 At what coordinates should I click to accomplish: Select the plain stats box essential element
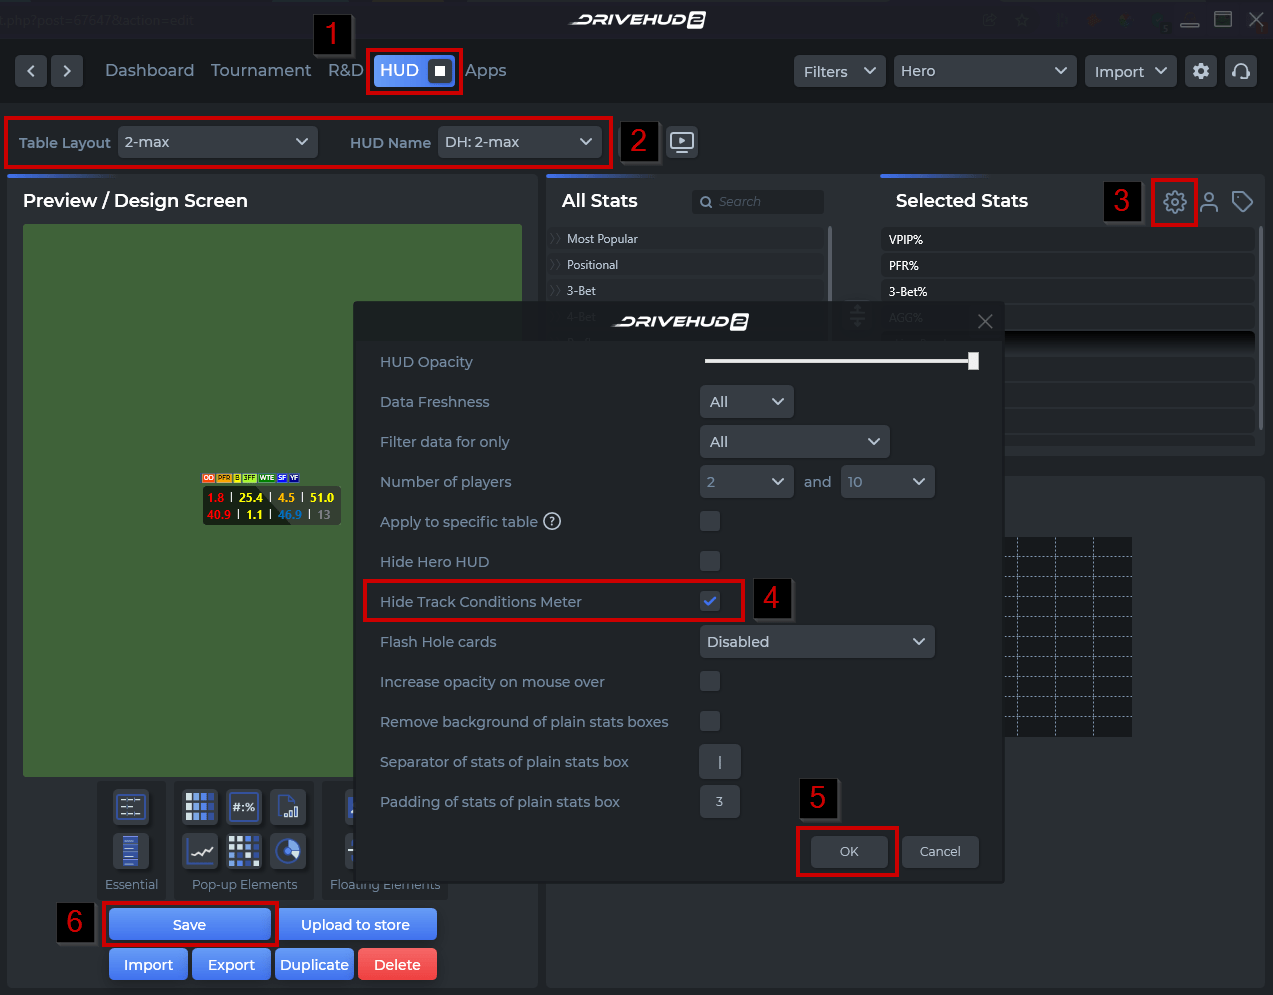(x=131, y=807)
